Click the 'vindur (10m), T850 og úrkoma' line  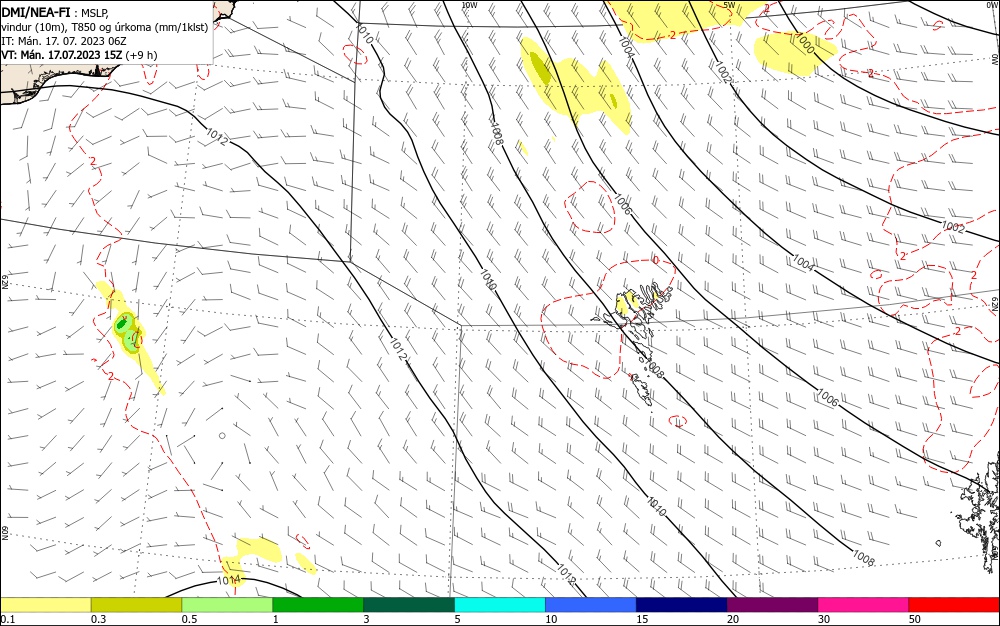point(105,27)
